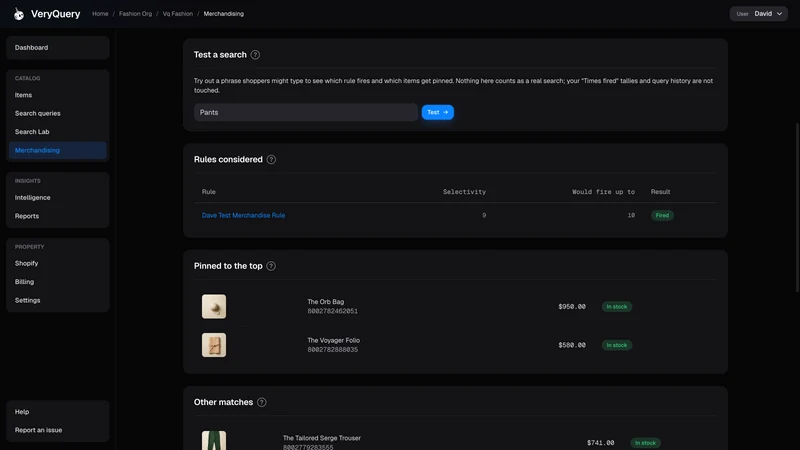The width and height of the screenshot is (800, 450).
Task: Click the blue Test button
Action: [x=437, y=112]
